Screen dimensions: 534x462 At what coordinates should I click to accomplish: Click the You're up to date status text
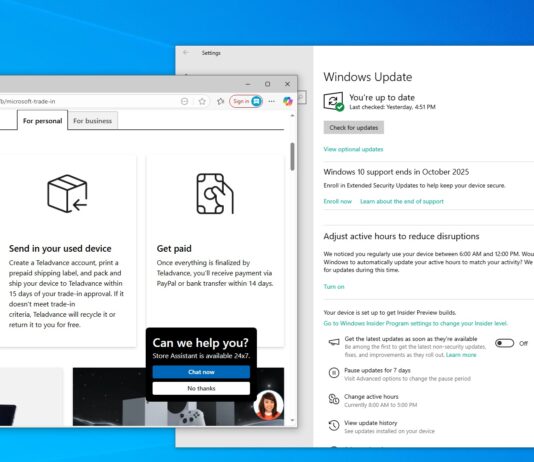tap(382, 97)
